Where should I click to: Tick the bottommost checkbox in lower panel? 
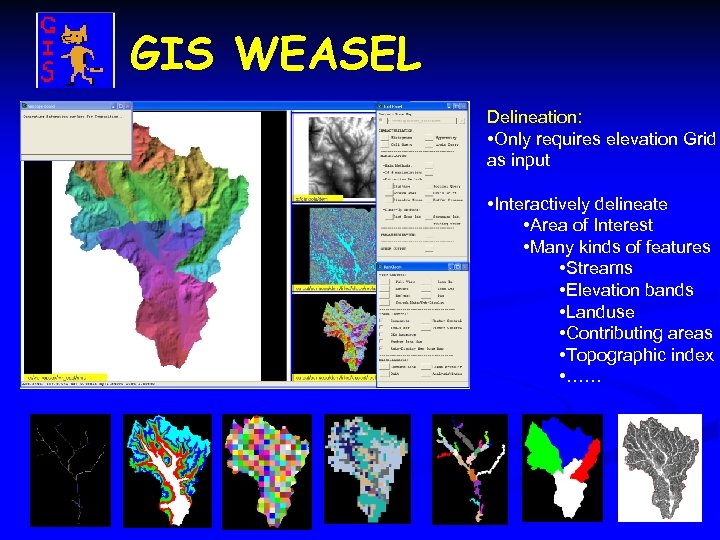click(x=381, y=349)
